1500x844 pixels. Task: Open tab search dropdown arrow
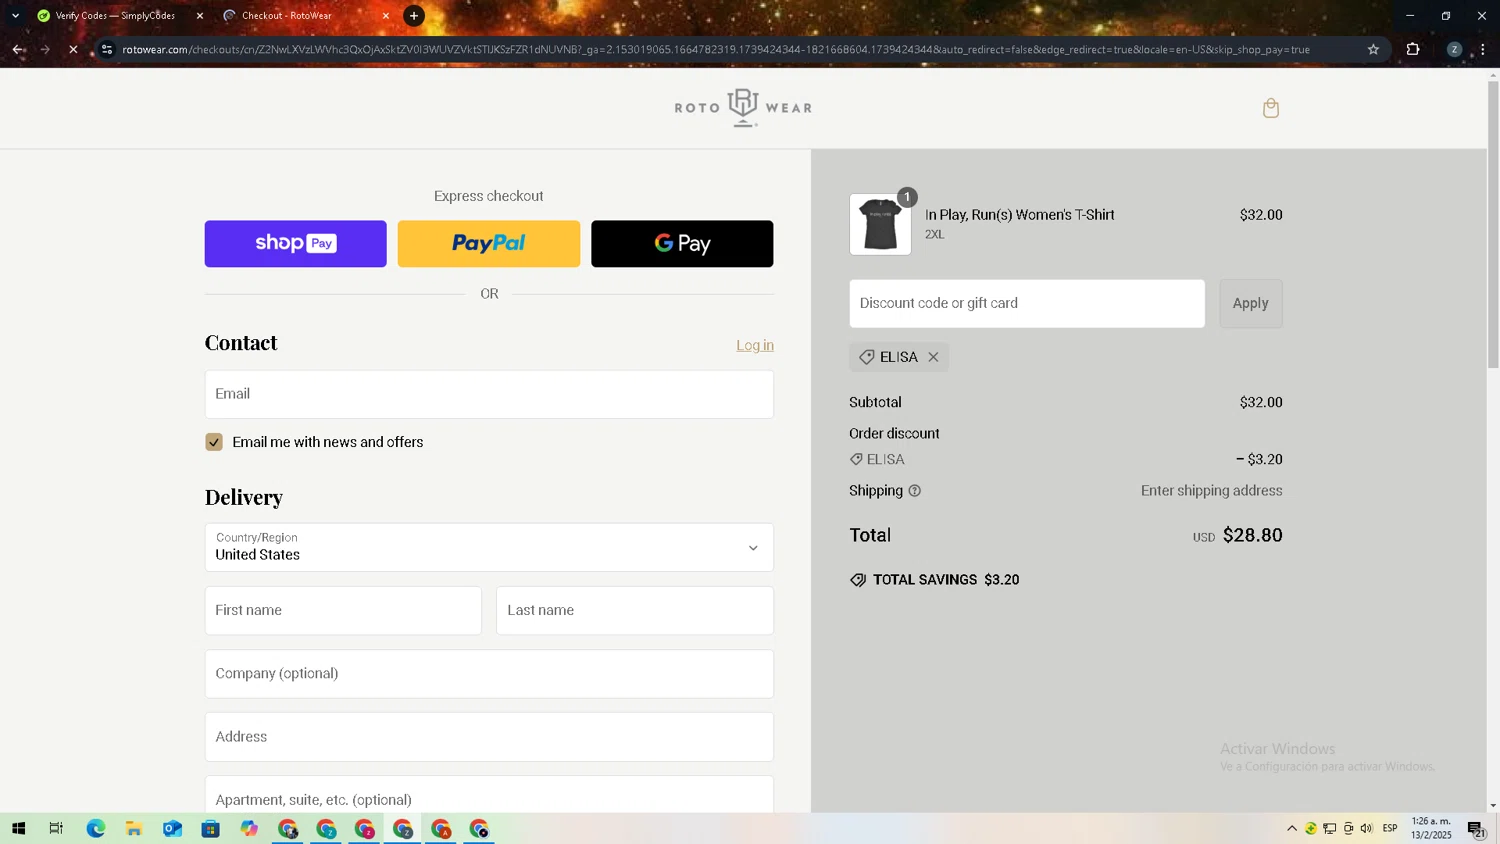coord(15,16)
